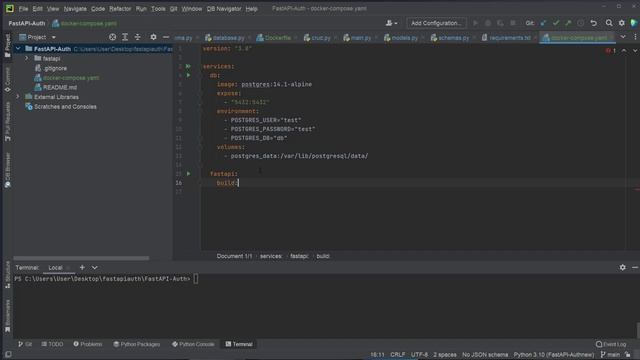This screenshot has height=360, width=640.
Task: Click the run services gutter icon
Action: pyautogui.click(x=188, y=66)
